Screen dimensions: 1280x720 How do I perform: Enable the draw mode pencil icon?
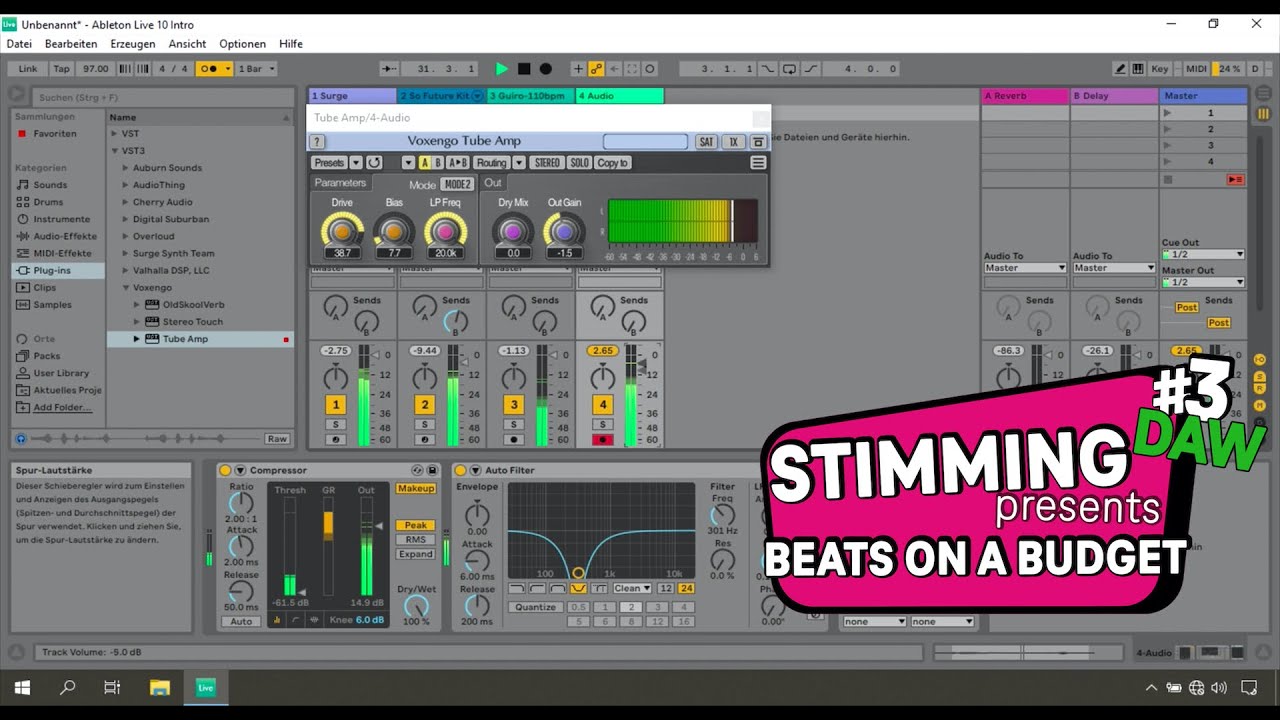(x=1121, y=69)
